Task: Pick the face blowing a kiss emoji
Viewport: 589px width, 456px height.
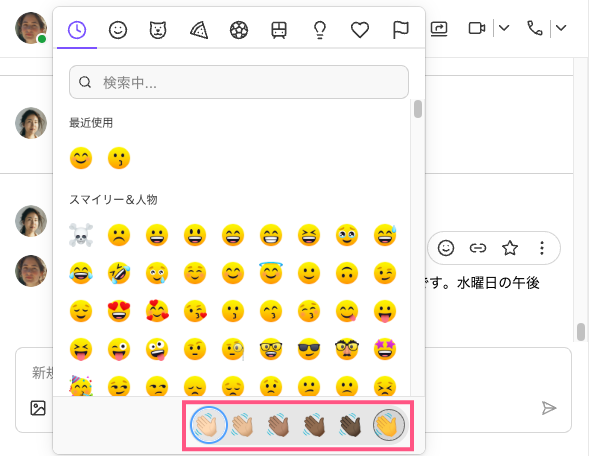Action: click(195, 311)
